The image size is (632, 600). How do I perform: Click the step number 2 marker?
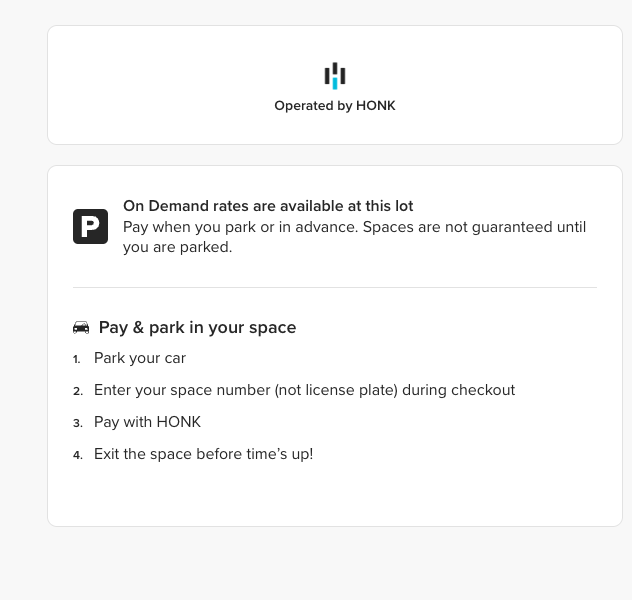(77, 391)
